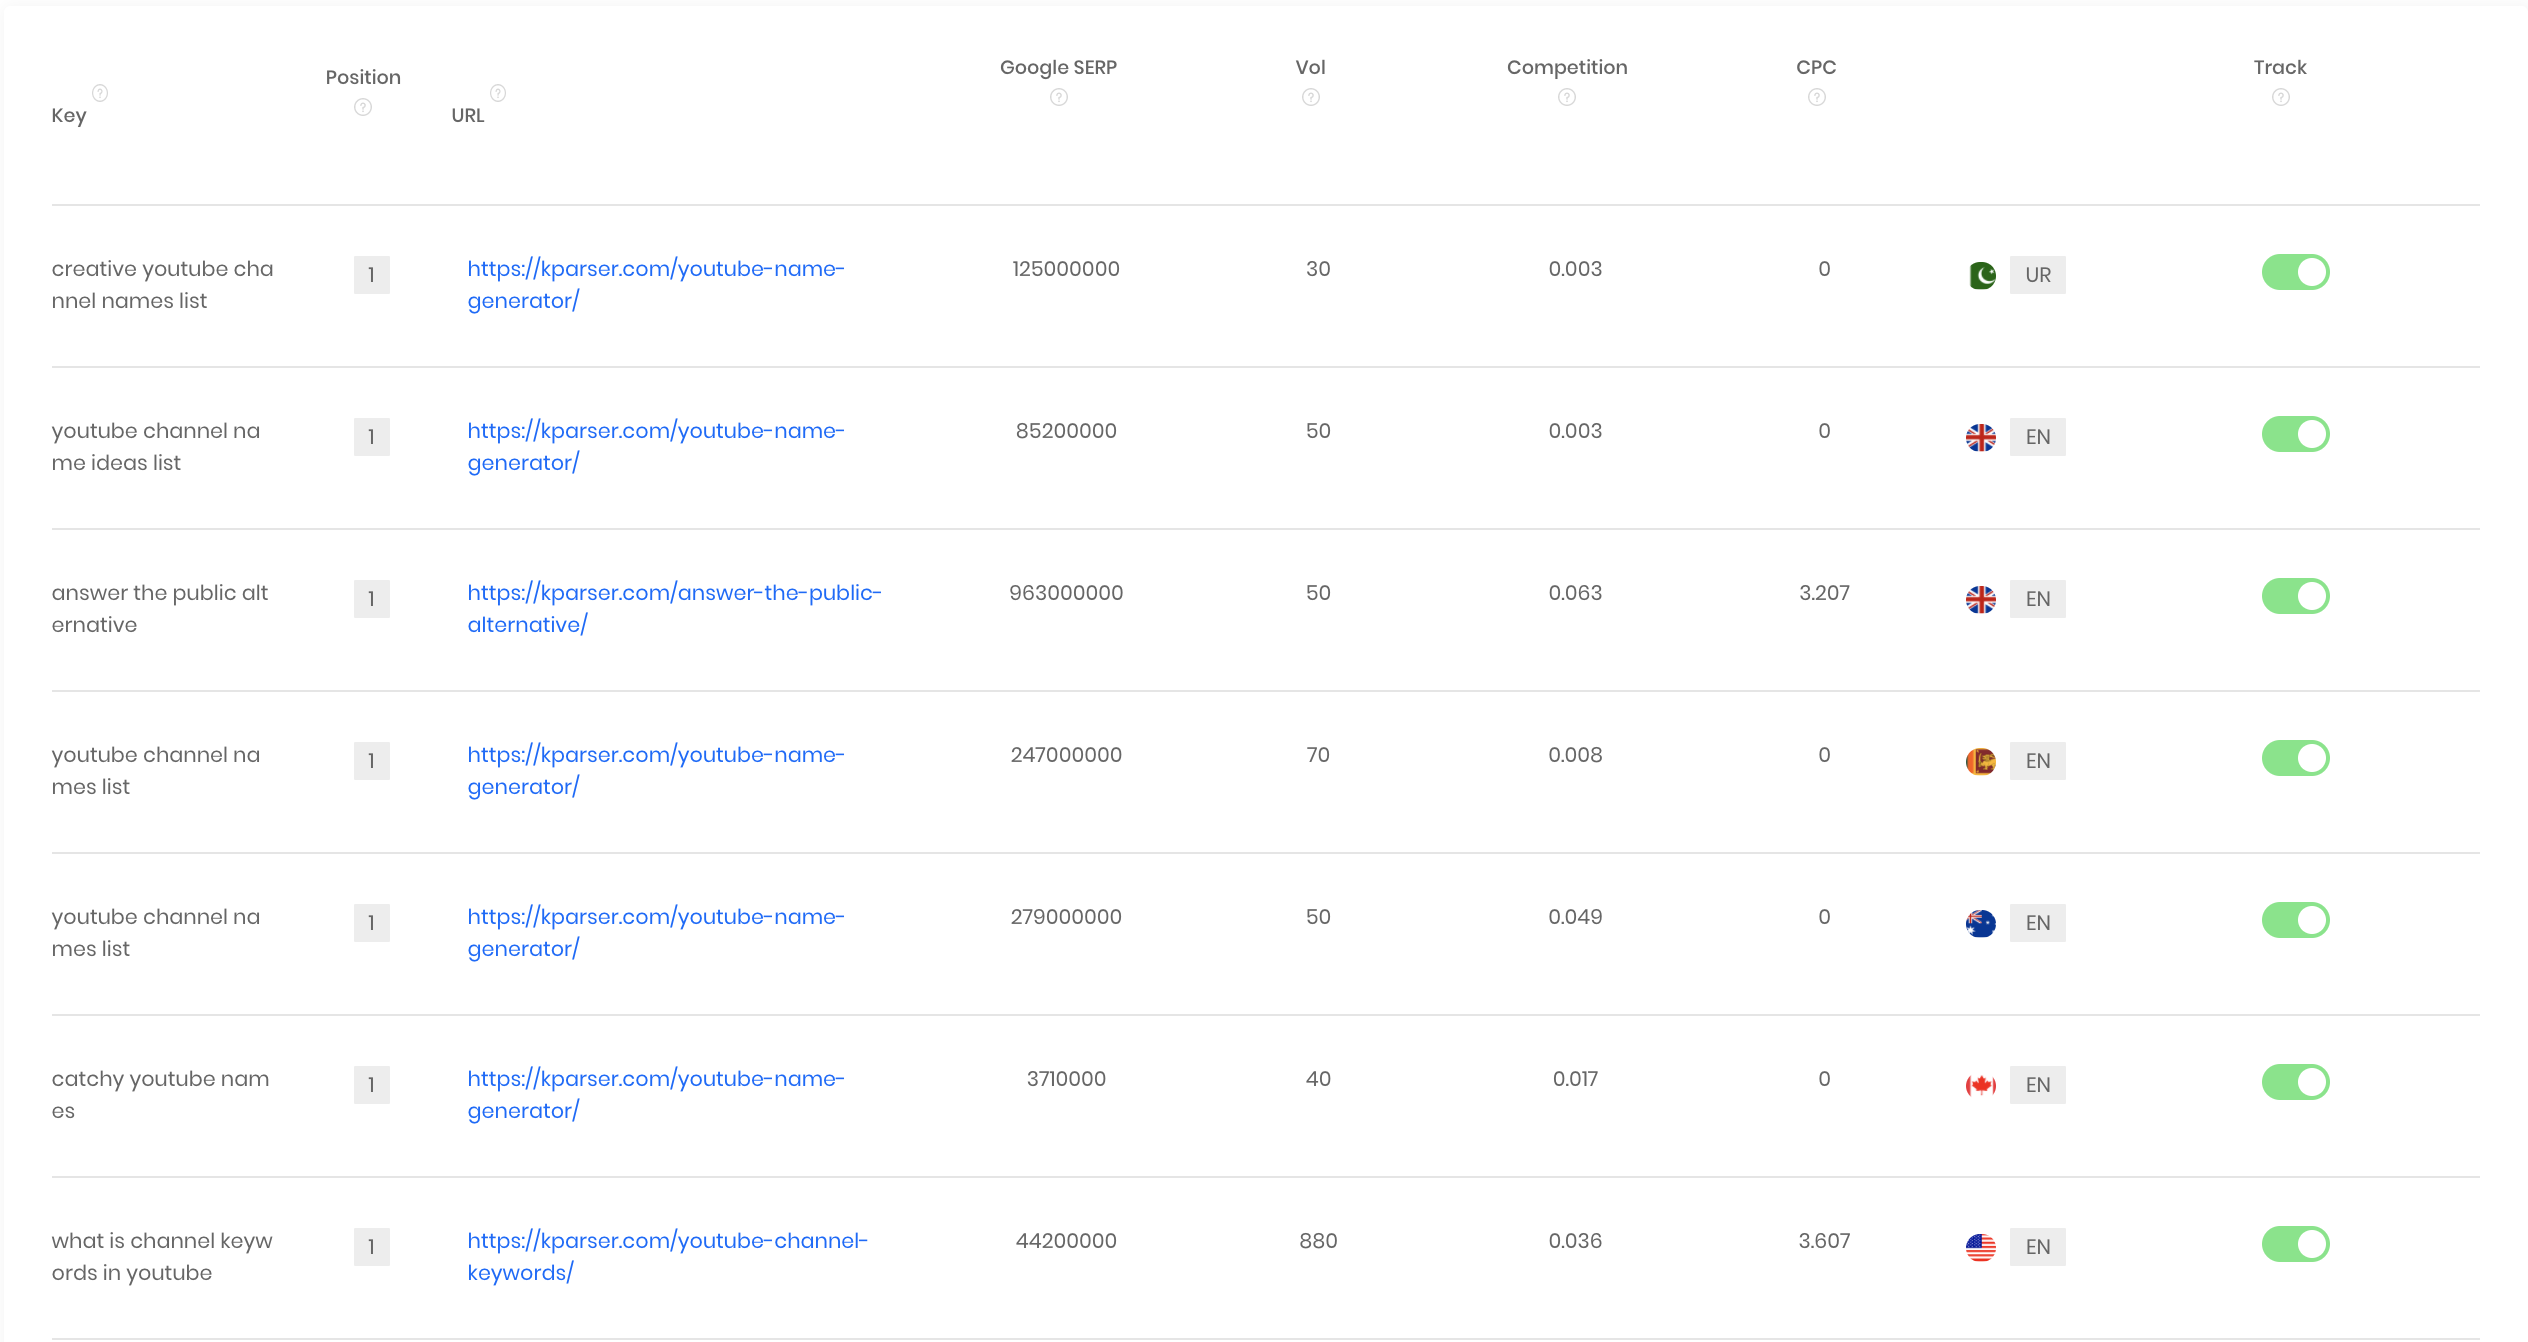Click the help icon under Track header
Image resolution: width=2528 pixels, height=1342 pixels.
pyautogui.click(x=2281, y=97)
